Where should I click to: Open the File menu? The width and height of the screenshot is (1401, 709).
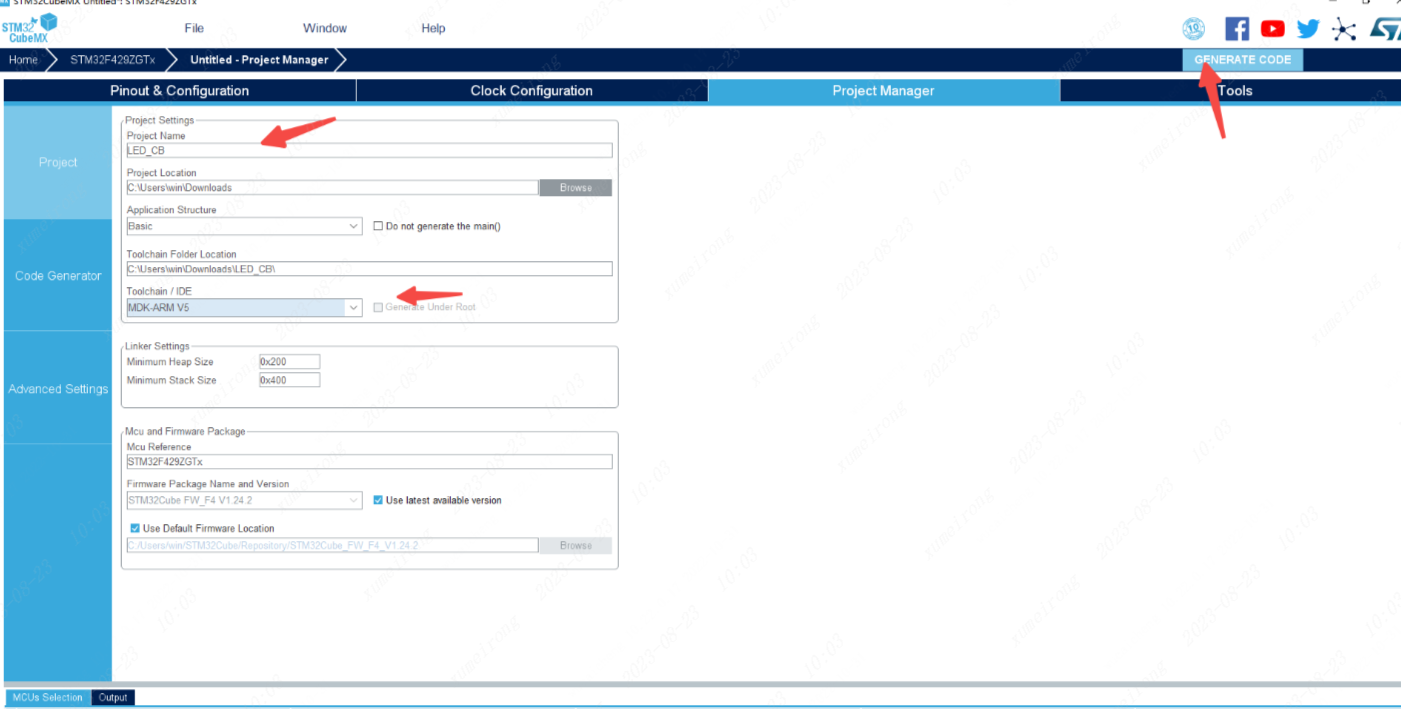coord(194,28)
